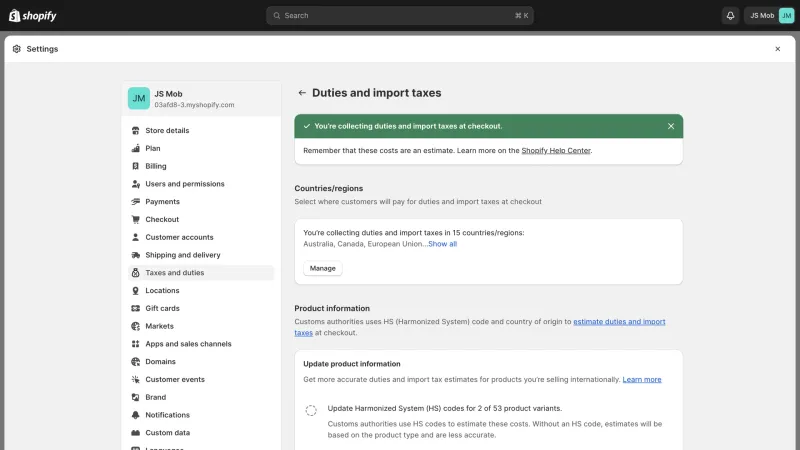Follow estimate duties and import taxes link
The width and height of the screenshot is (800, 450).
[619, 322]
